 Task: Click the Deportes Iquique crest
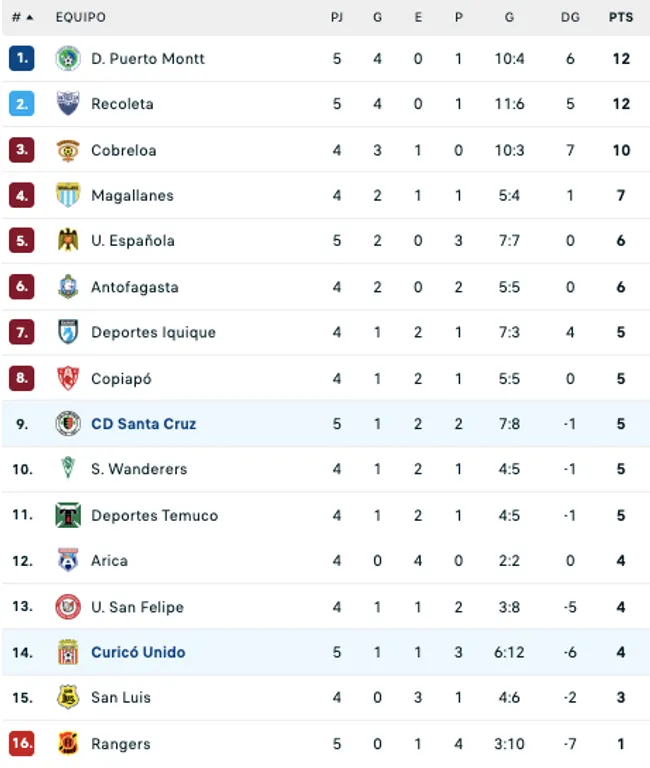68,332
